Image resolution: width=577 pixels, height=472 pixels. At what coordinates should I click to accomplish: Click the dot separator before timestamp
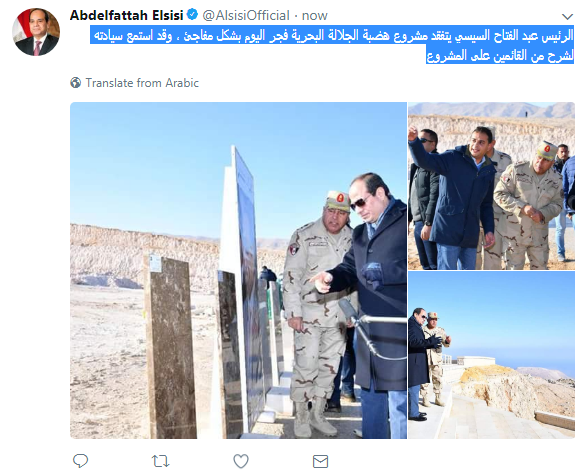(x=296, y=16)
